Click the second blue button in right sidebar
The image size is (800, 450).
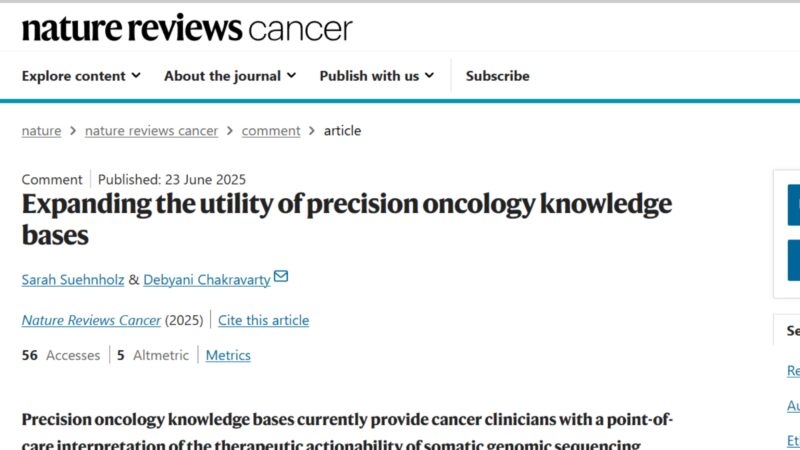pos(794,260)
